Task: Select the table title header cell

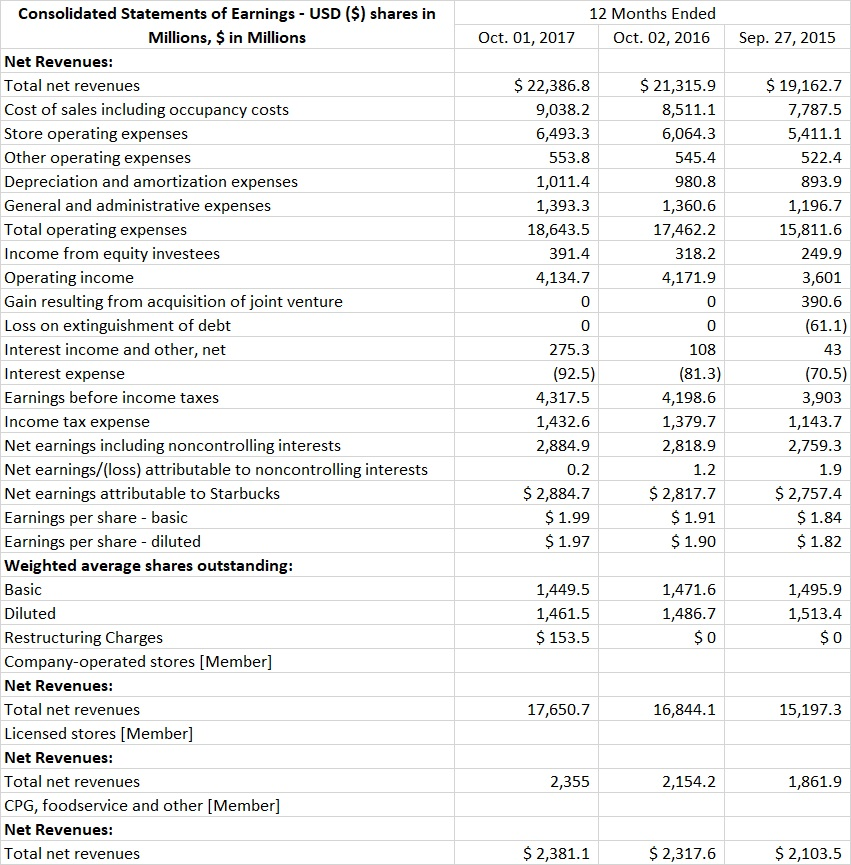Action: pyautogui.click(x=227, y=24)
